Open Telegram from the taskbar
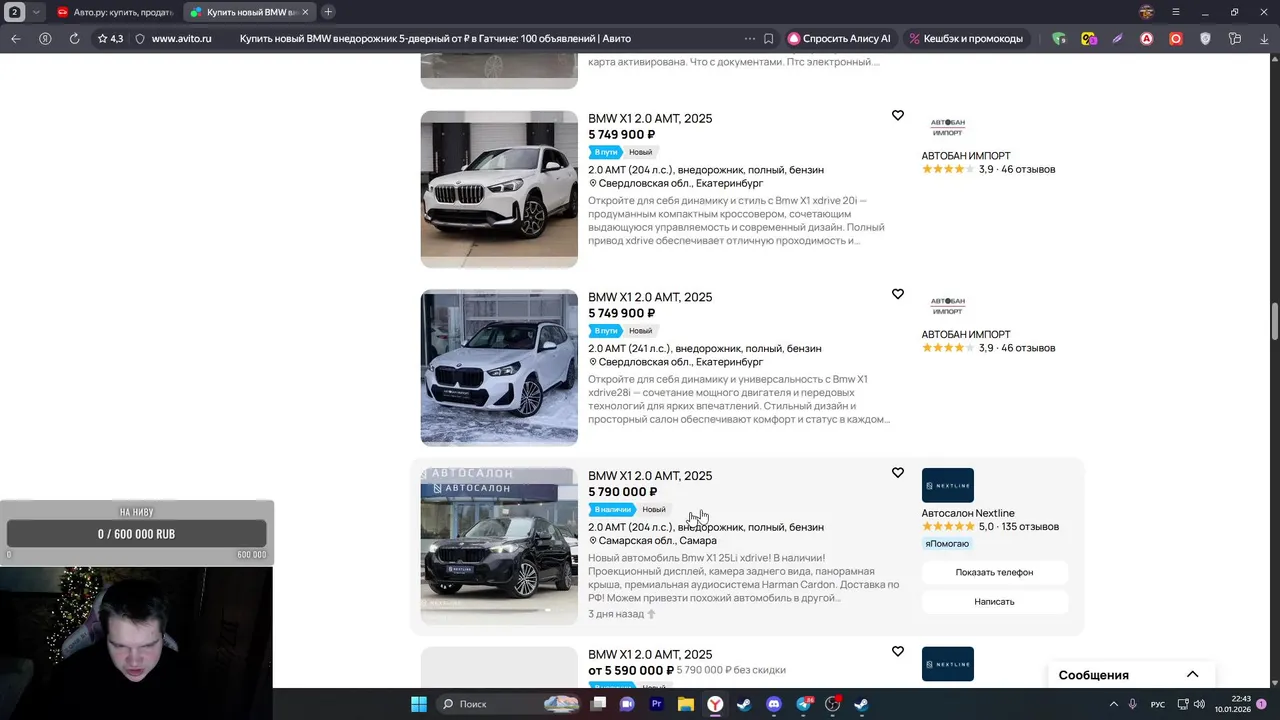Screen dimensions: 1280x720 pos(804,704)
